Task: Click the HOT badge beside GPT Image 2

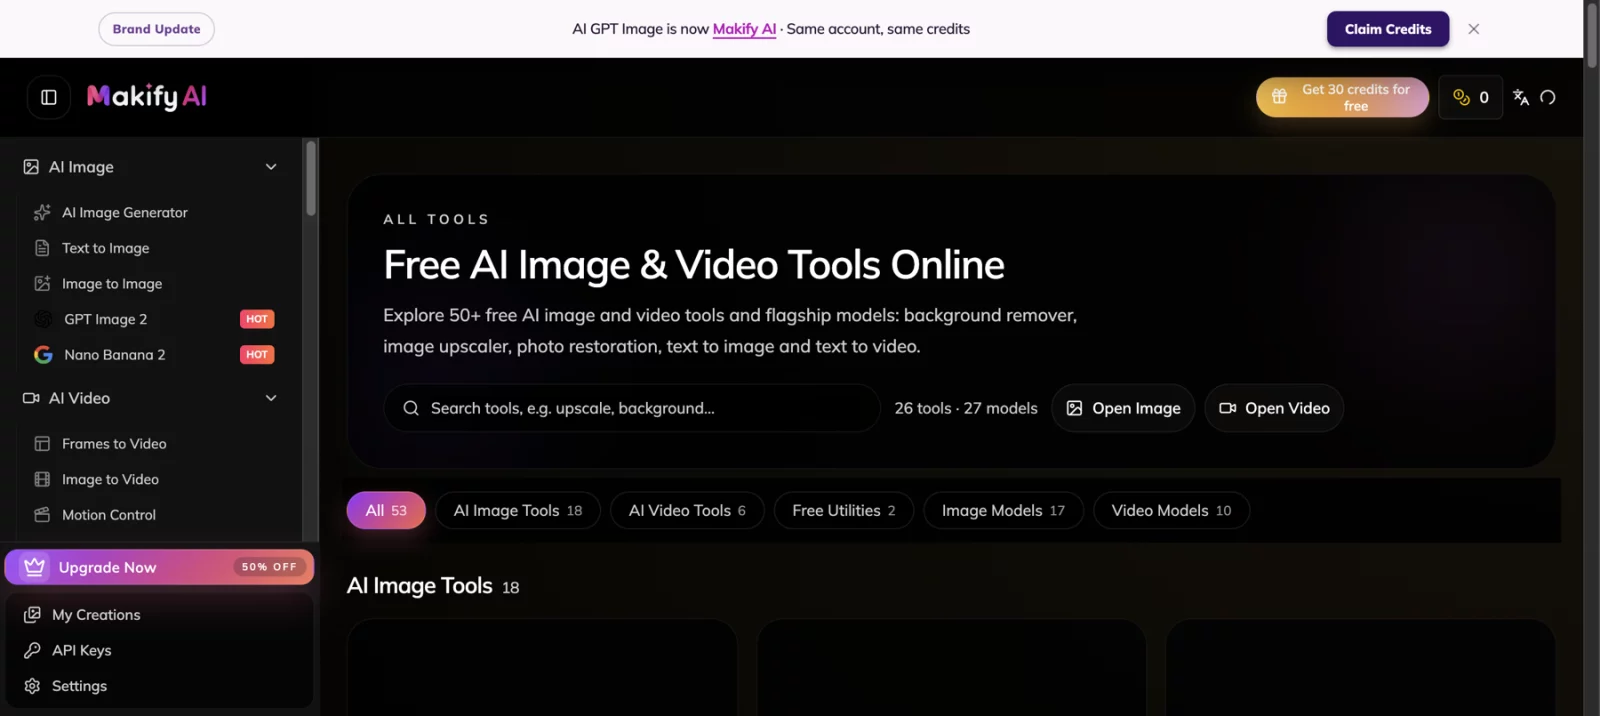Action: (257, 319)
